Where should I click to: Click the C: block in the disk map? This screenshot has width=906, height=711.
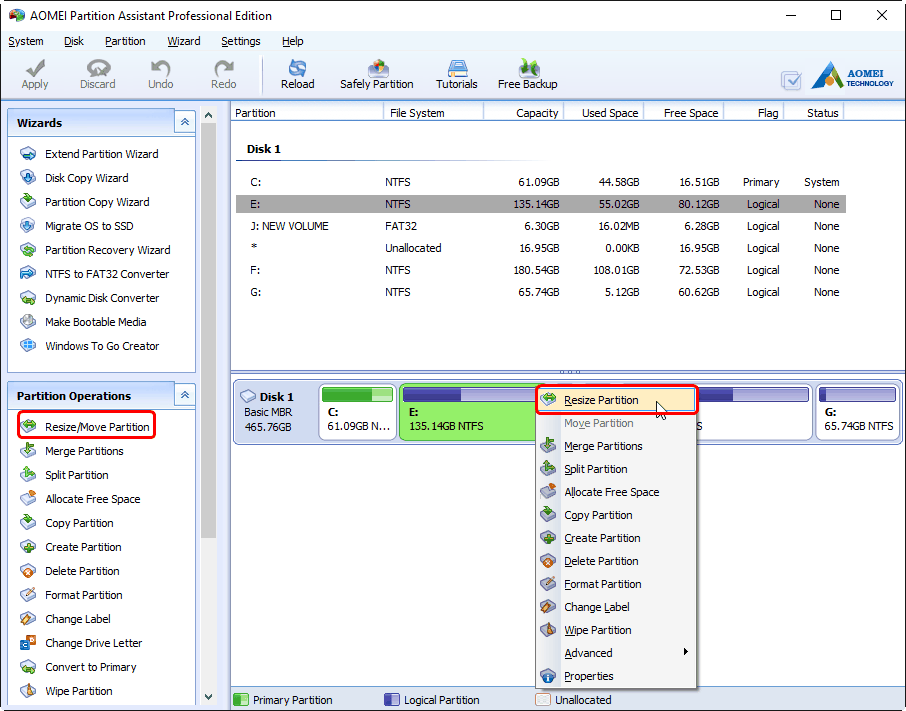coord(358,412)
